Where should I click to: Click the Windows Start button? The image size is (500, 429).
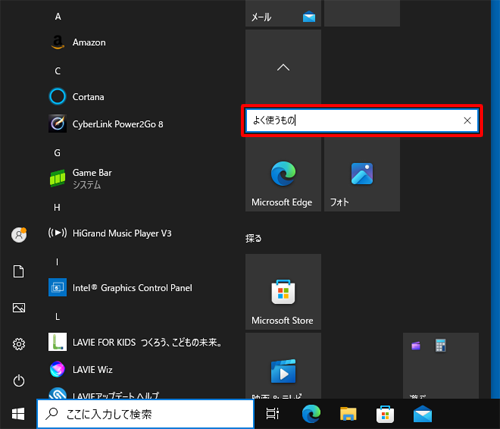click(x=18, y=414)
